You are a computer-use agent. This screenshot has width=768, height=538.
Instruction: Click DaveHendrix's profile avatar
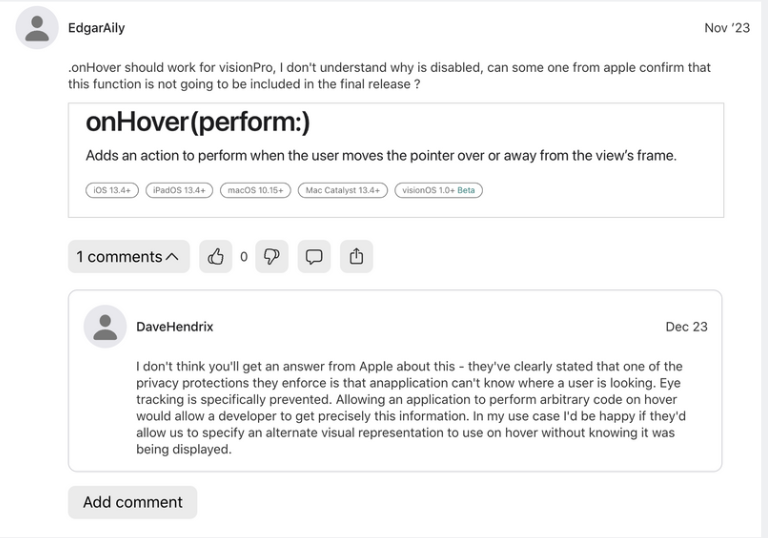pyautogui.click(x=105, y=327)
